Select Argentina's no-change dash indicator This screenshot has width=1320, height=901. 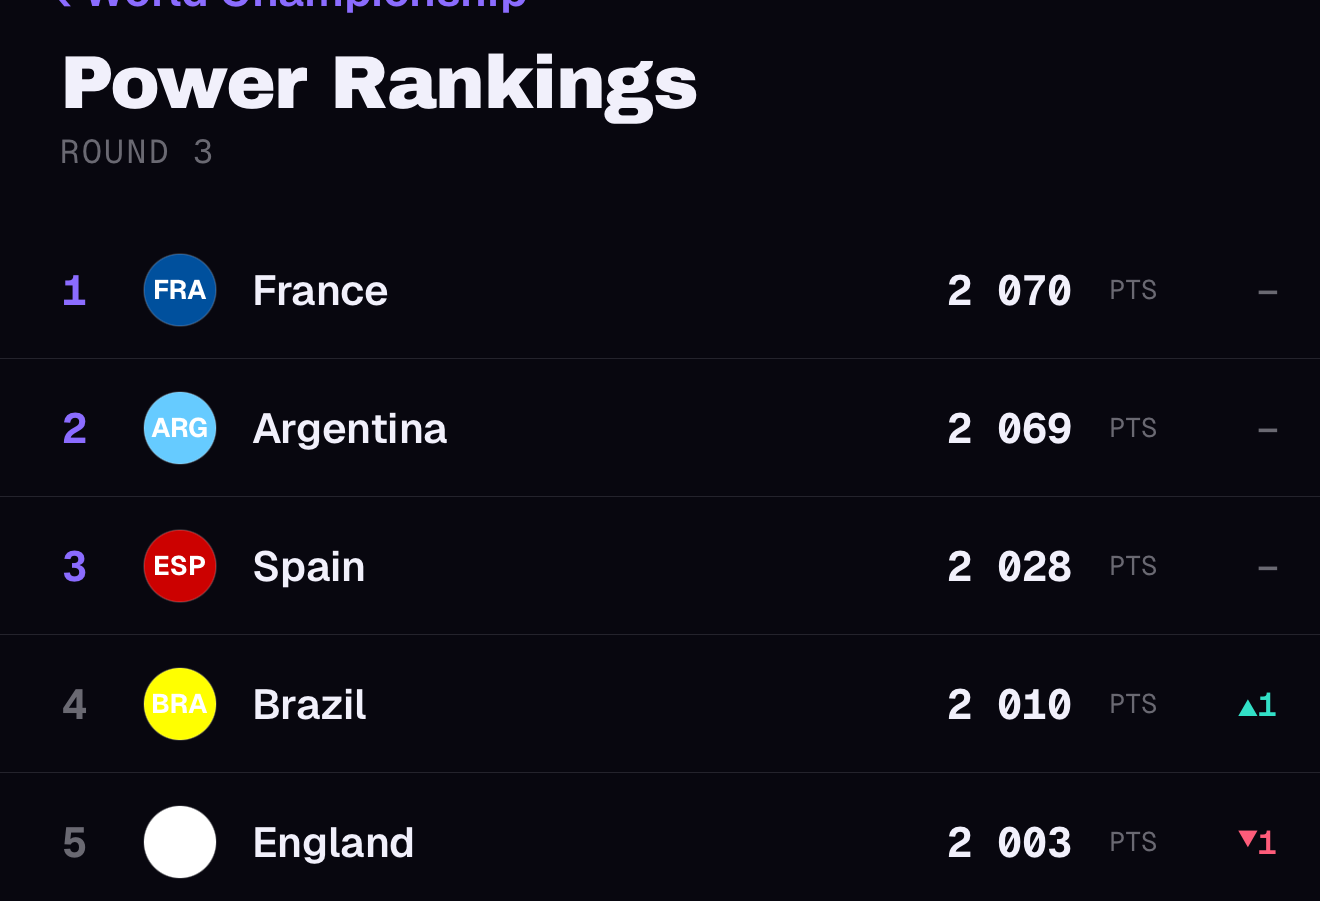click(1267, 430)
